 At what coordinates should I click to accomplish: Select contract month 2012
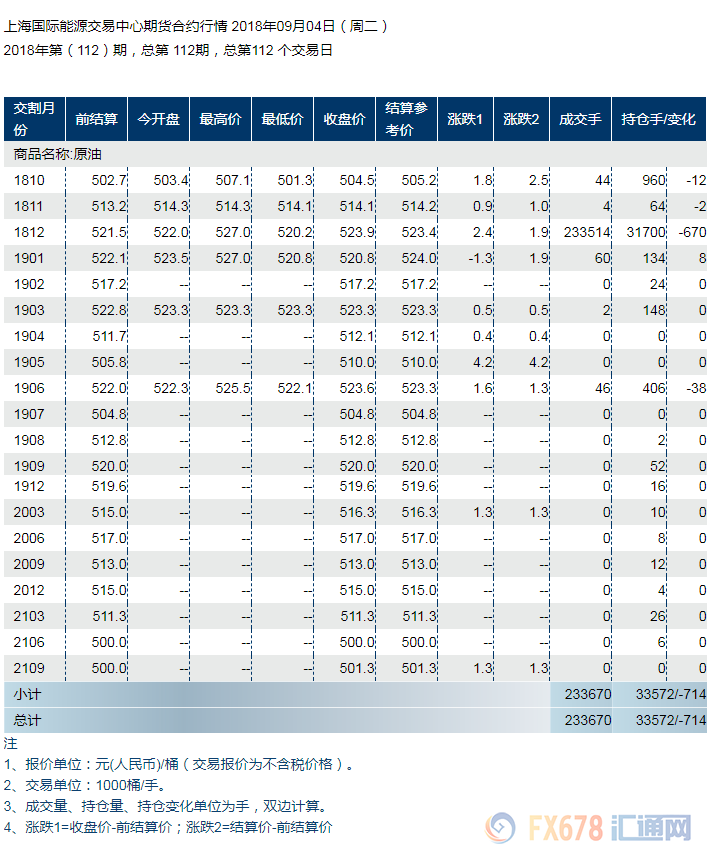coord(29,590)
